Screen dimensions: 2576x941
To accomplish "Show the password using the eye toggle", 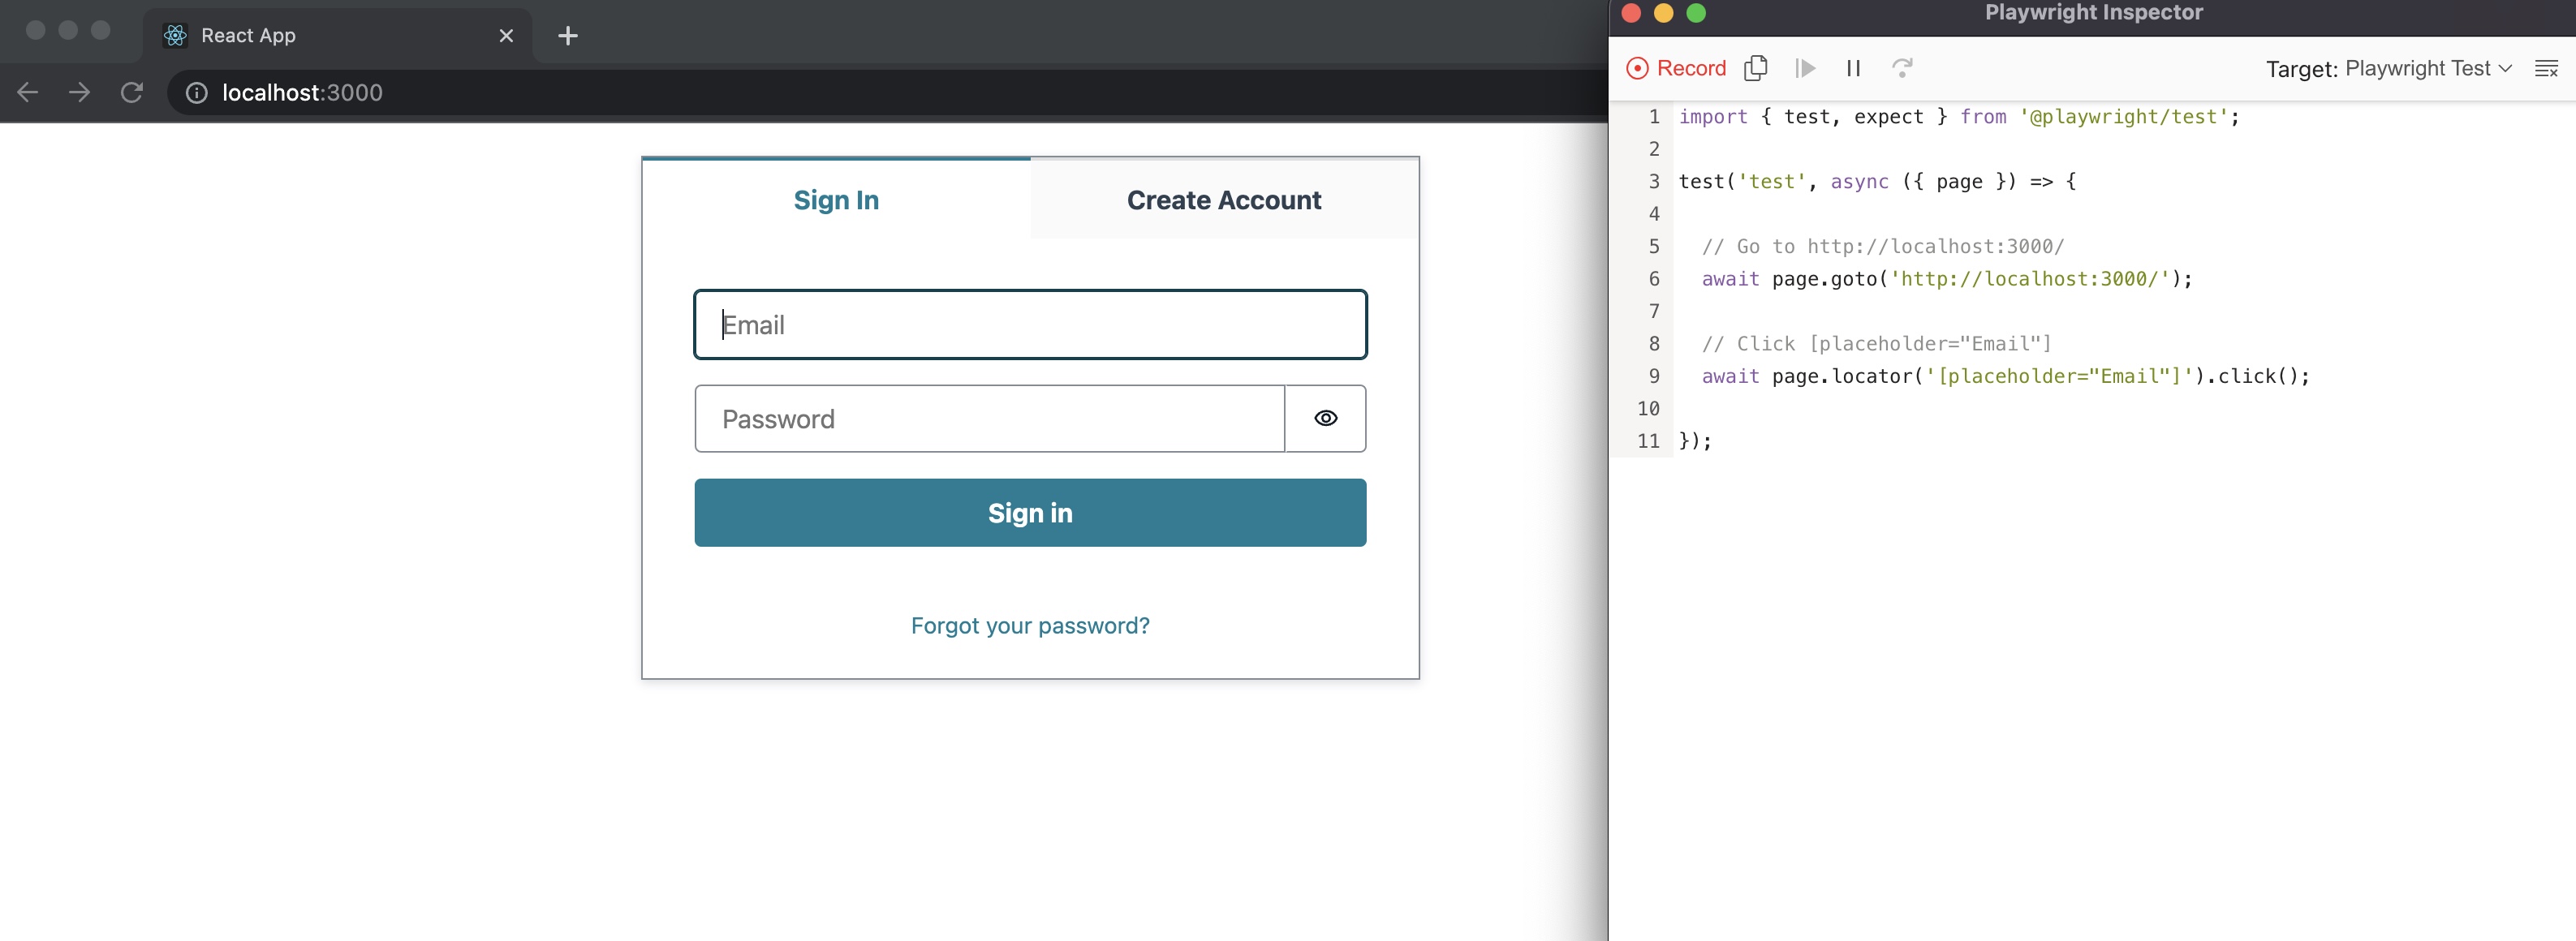I will tap(1326, 418).
